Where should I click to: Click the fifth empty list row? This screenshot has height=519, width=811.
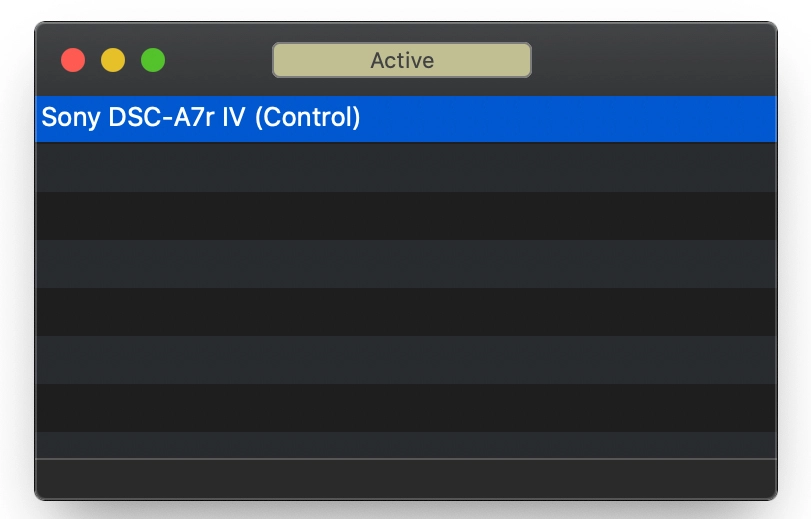coord(406,360)
